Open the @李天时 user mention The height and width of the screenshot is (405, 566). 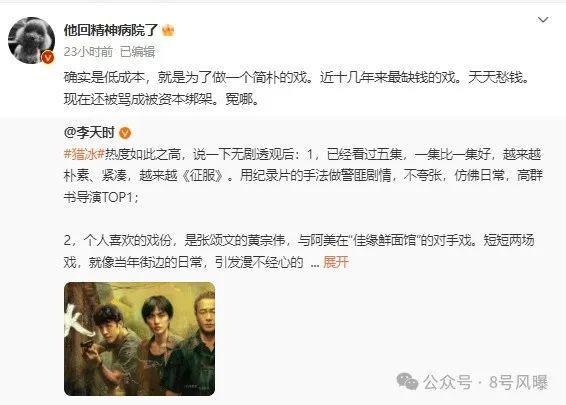[89, 133]
